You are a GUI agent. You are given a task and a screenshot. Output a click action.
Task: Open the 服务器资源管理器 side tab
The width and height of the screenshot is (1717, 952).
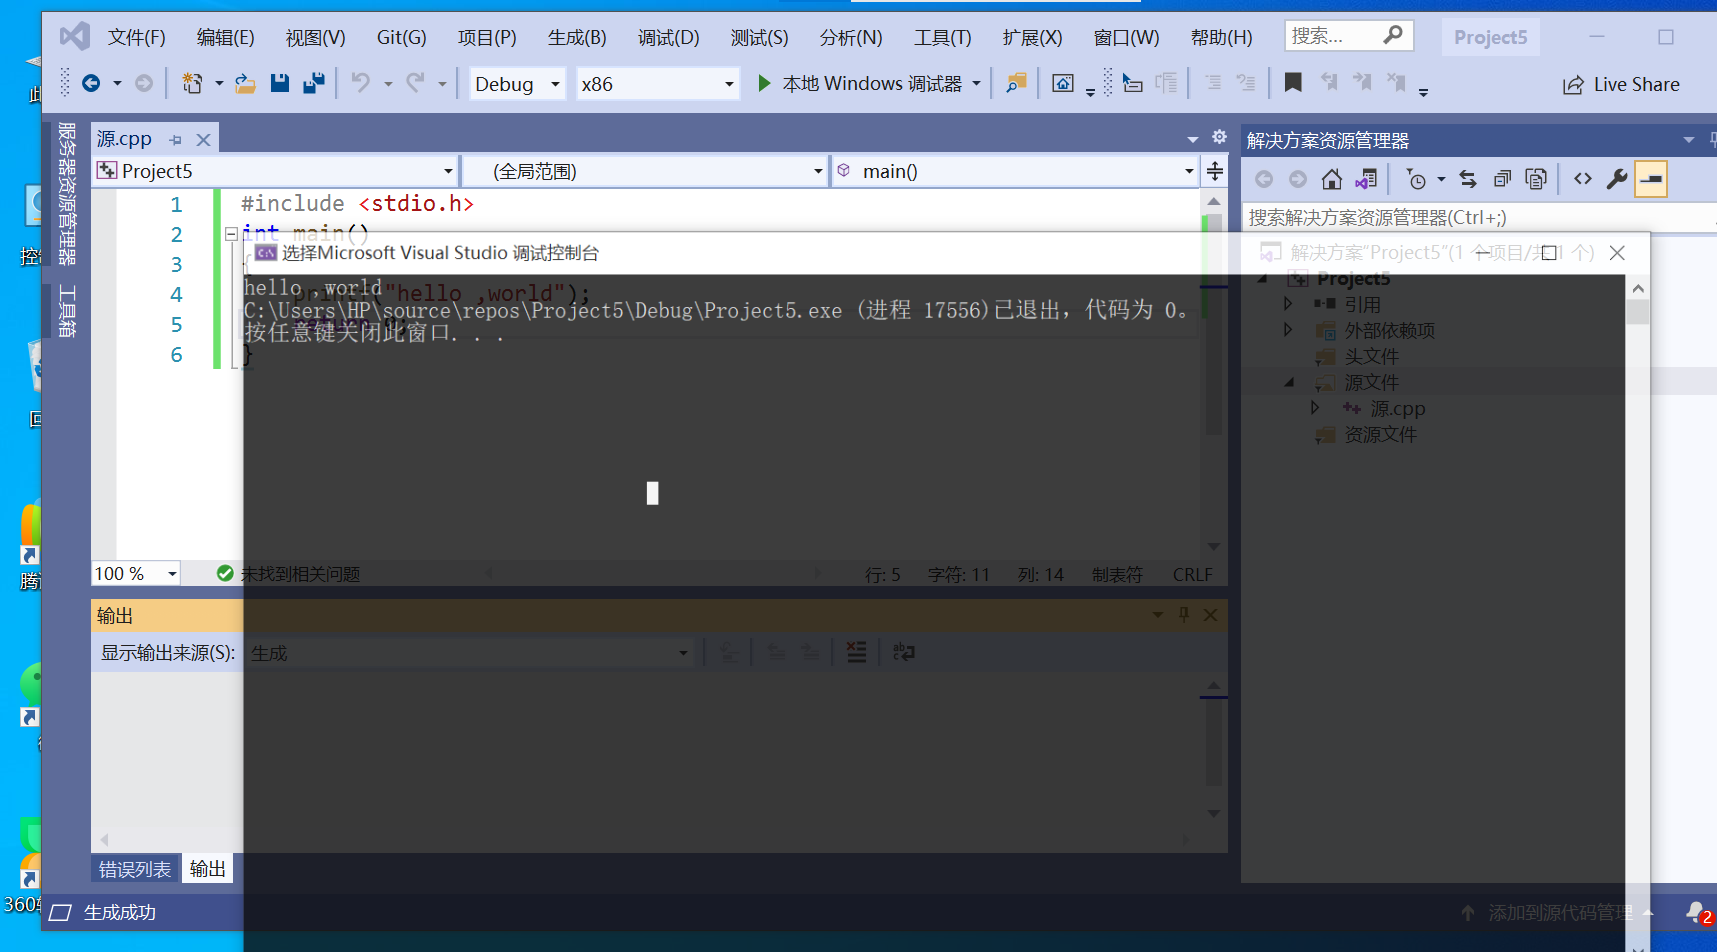click(67, 193)
